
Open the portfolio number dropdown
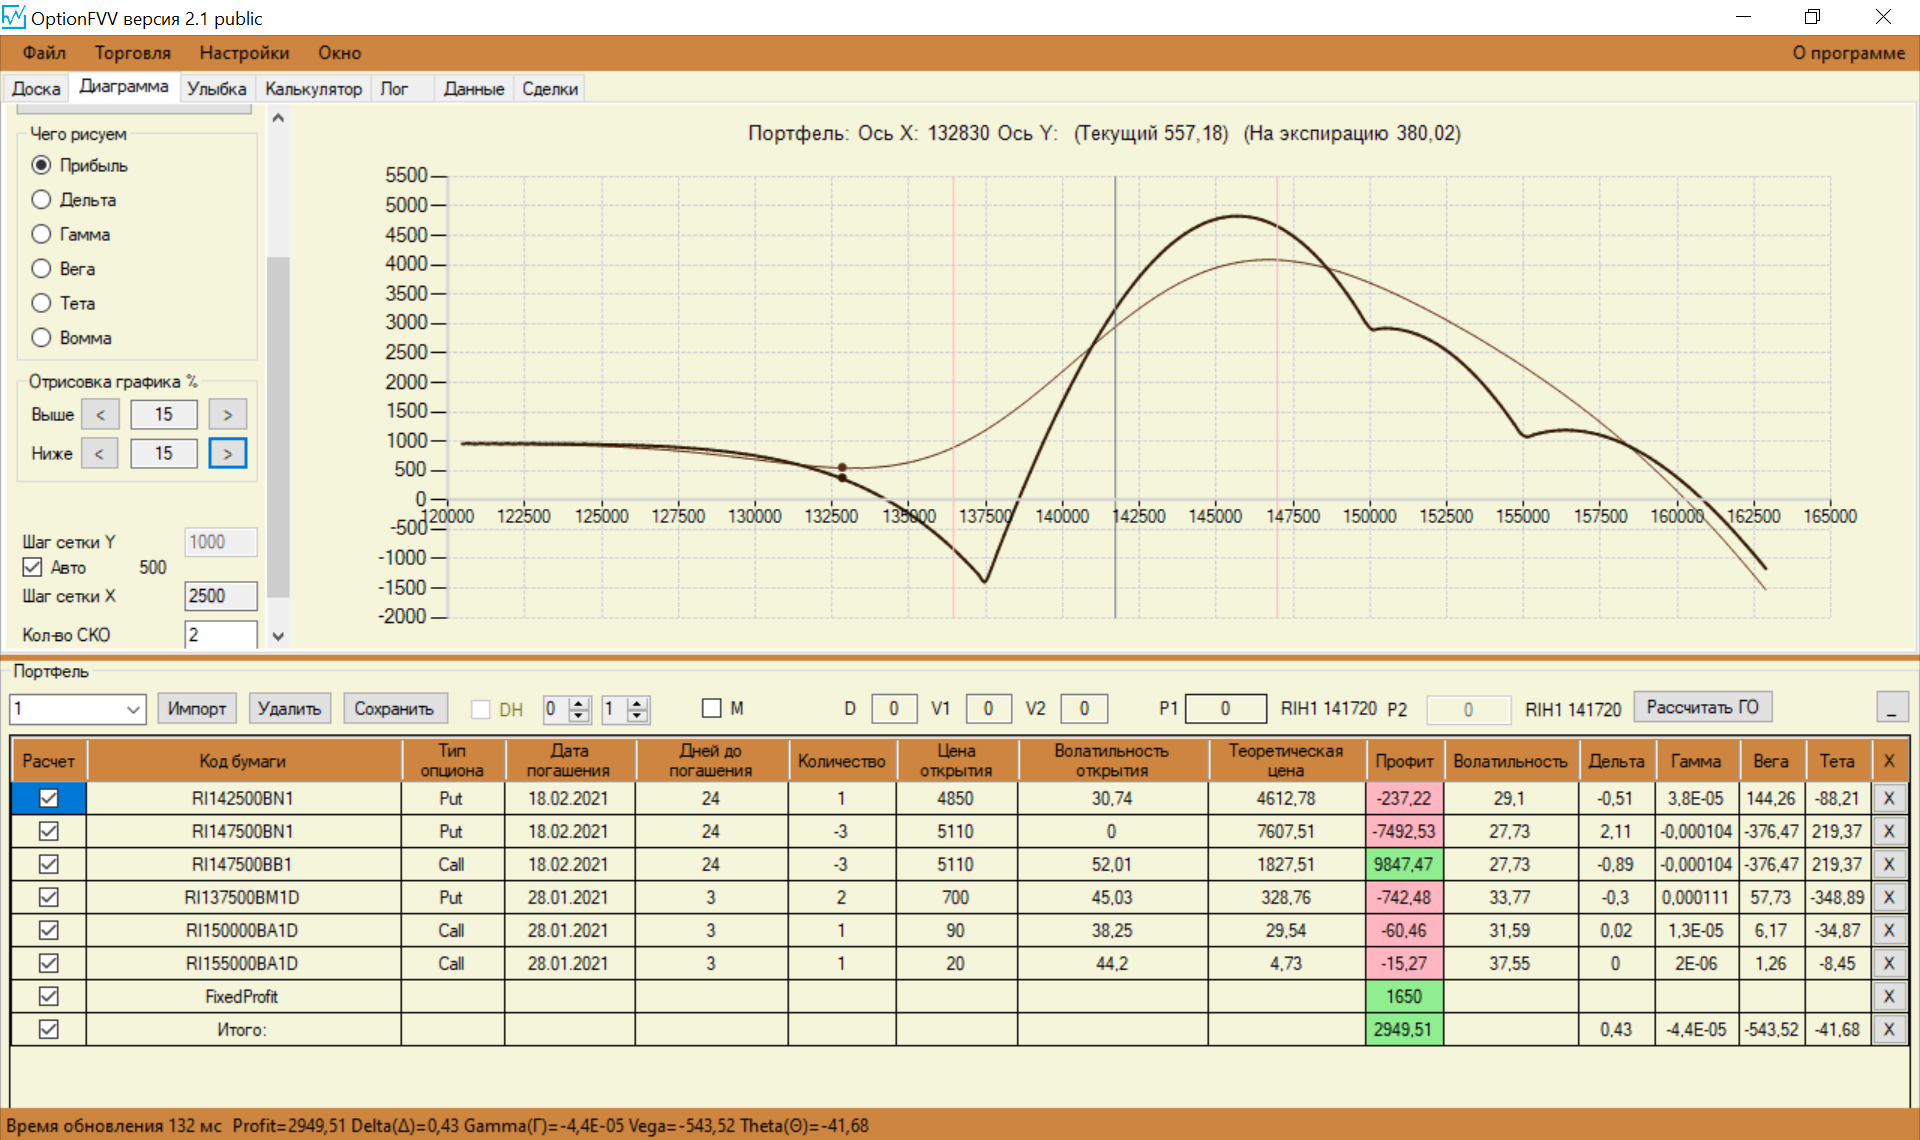tap(133, 709)
